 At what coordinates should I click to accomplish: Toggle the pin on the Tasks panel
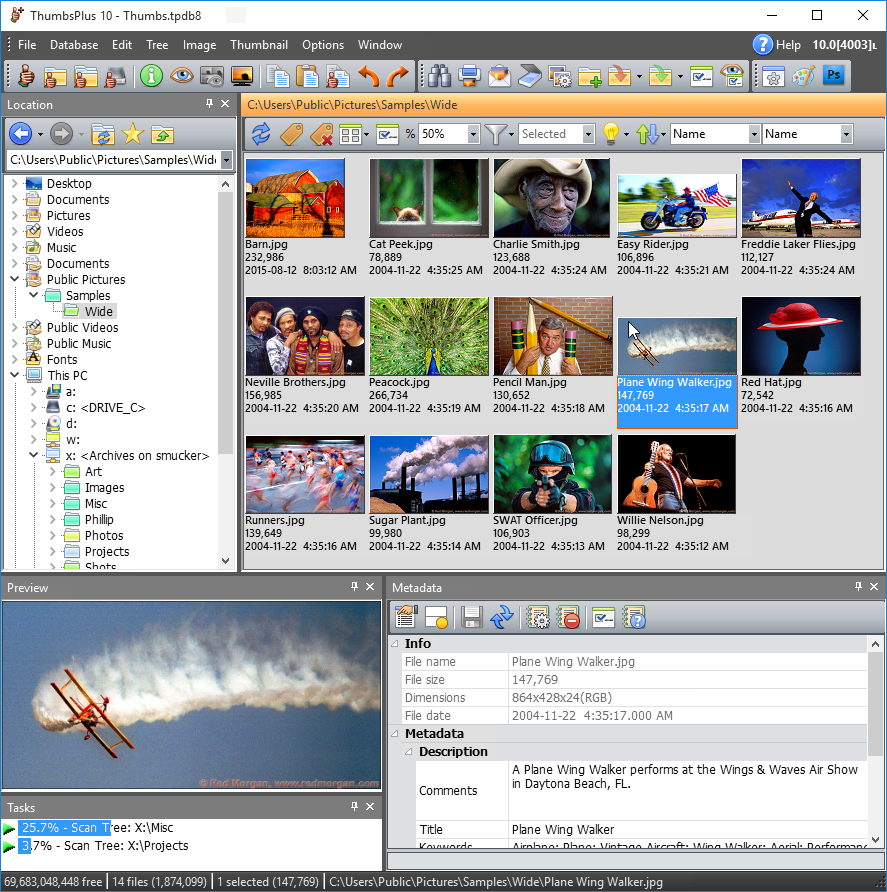pos(354,807)
